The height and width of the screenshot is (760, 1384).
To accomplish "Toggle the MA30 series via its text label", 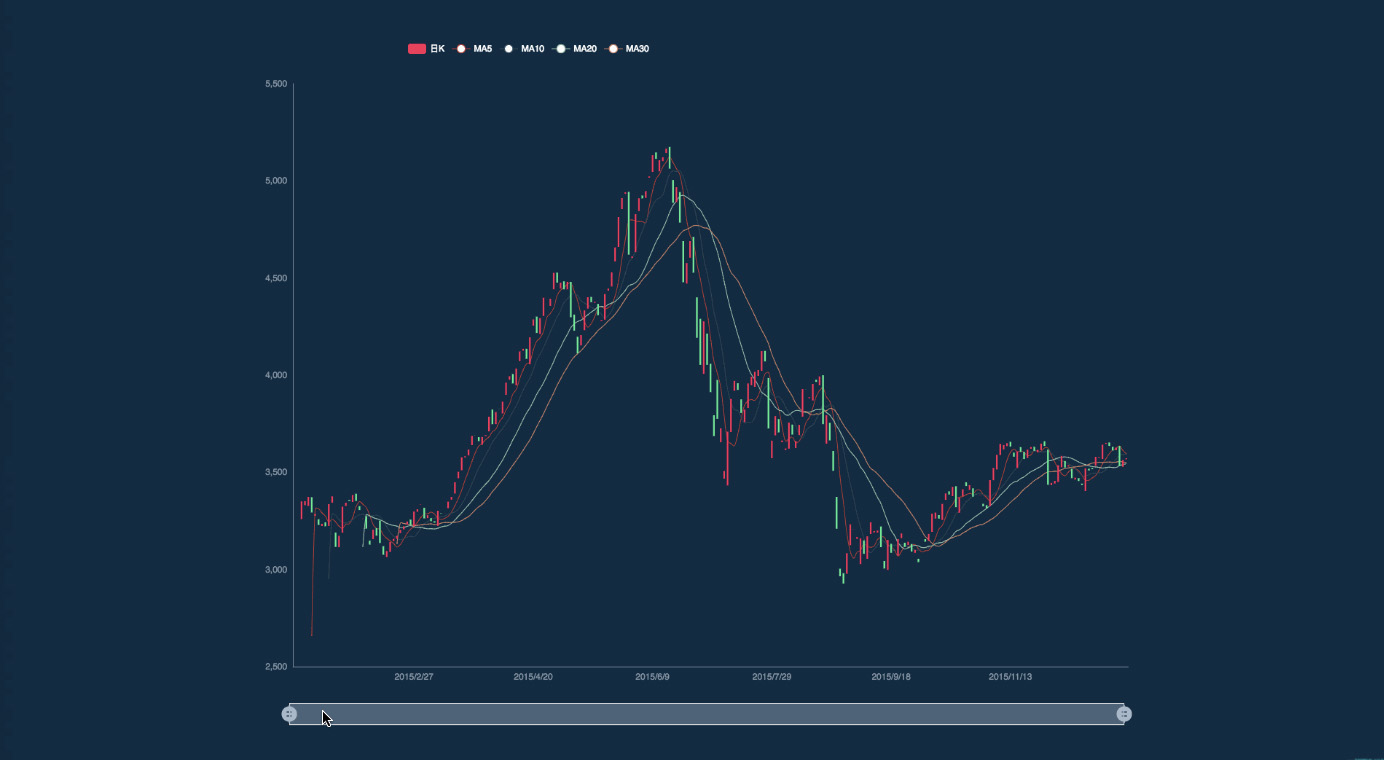I will [637, 49].
